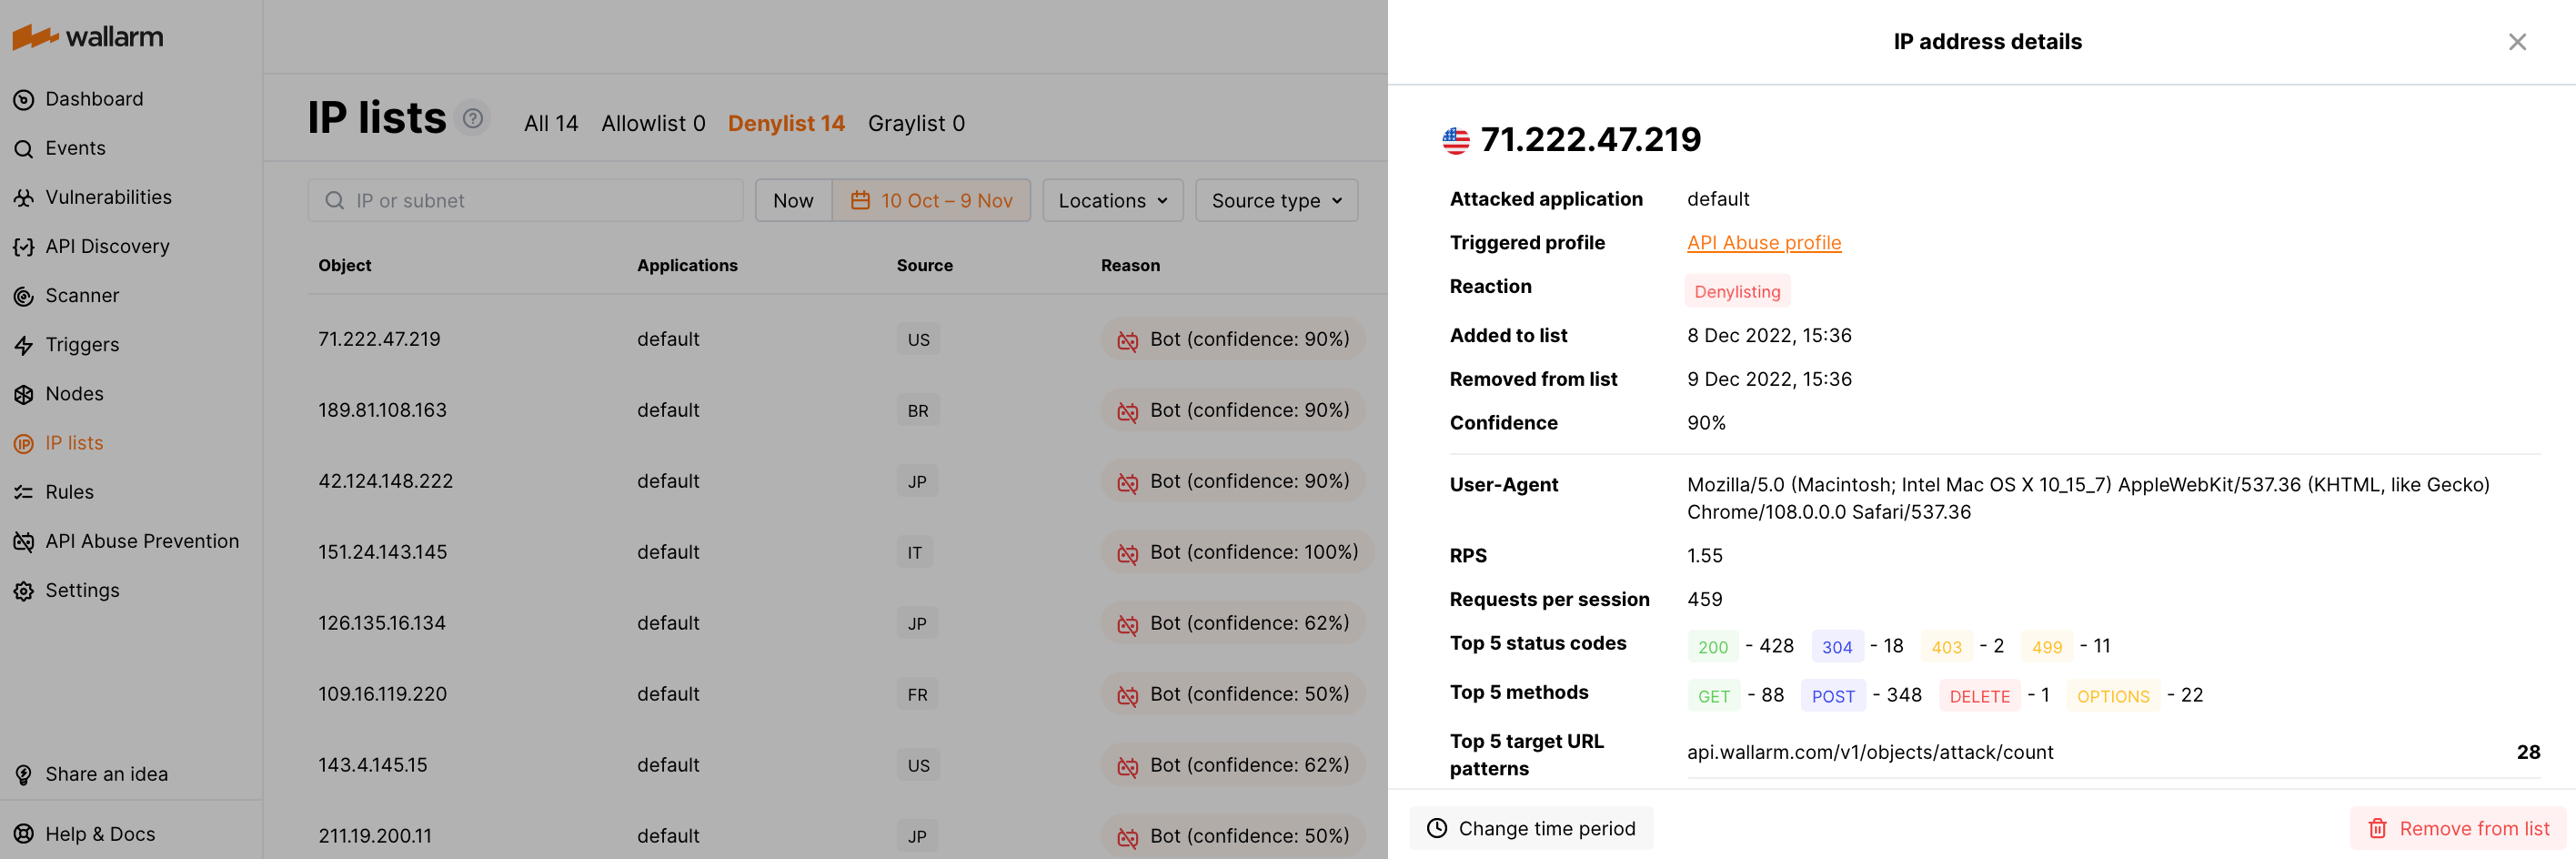The image size is (2576, 859).
Task: Open the date range picker 10 Oct – 9 Nov
Action: (x=931, y=200)
